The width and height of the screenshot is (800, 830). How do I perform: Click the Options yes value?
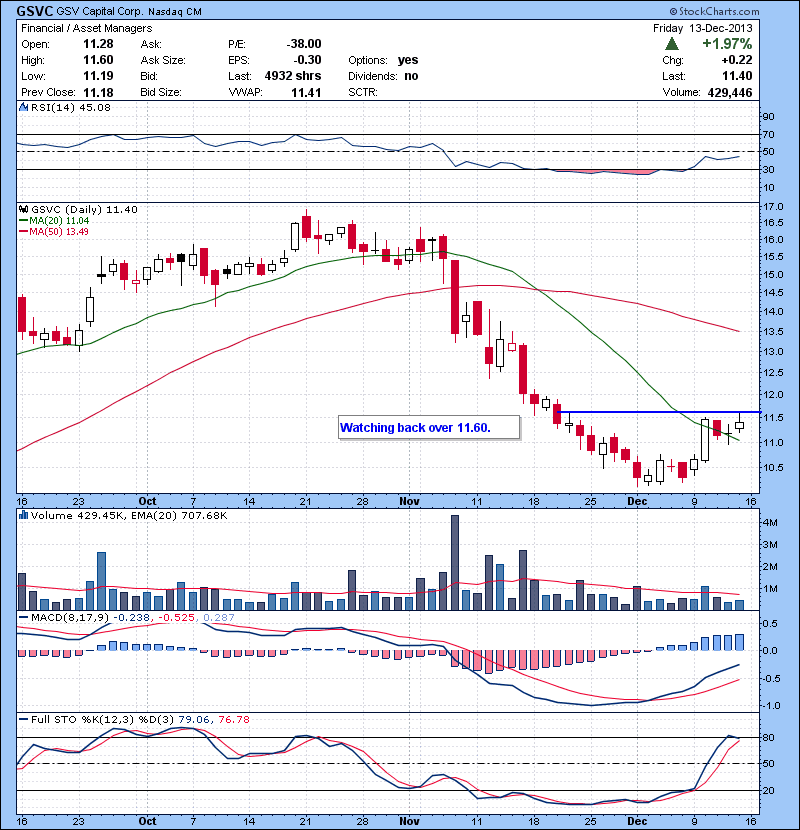(408, 60)
